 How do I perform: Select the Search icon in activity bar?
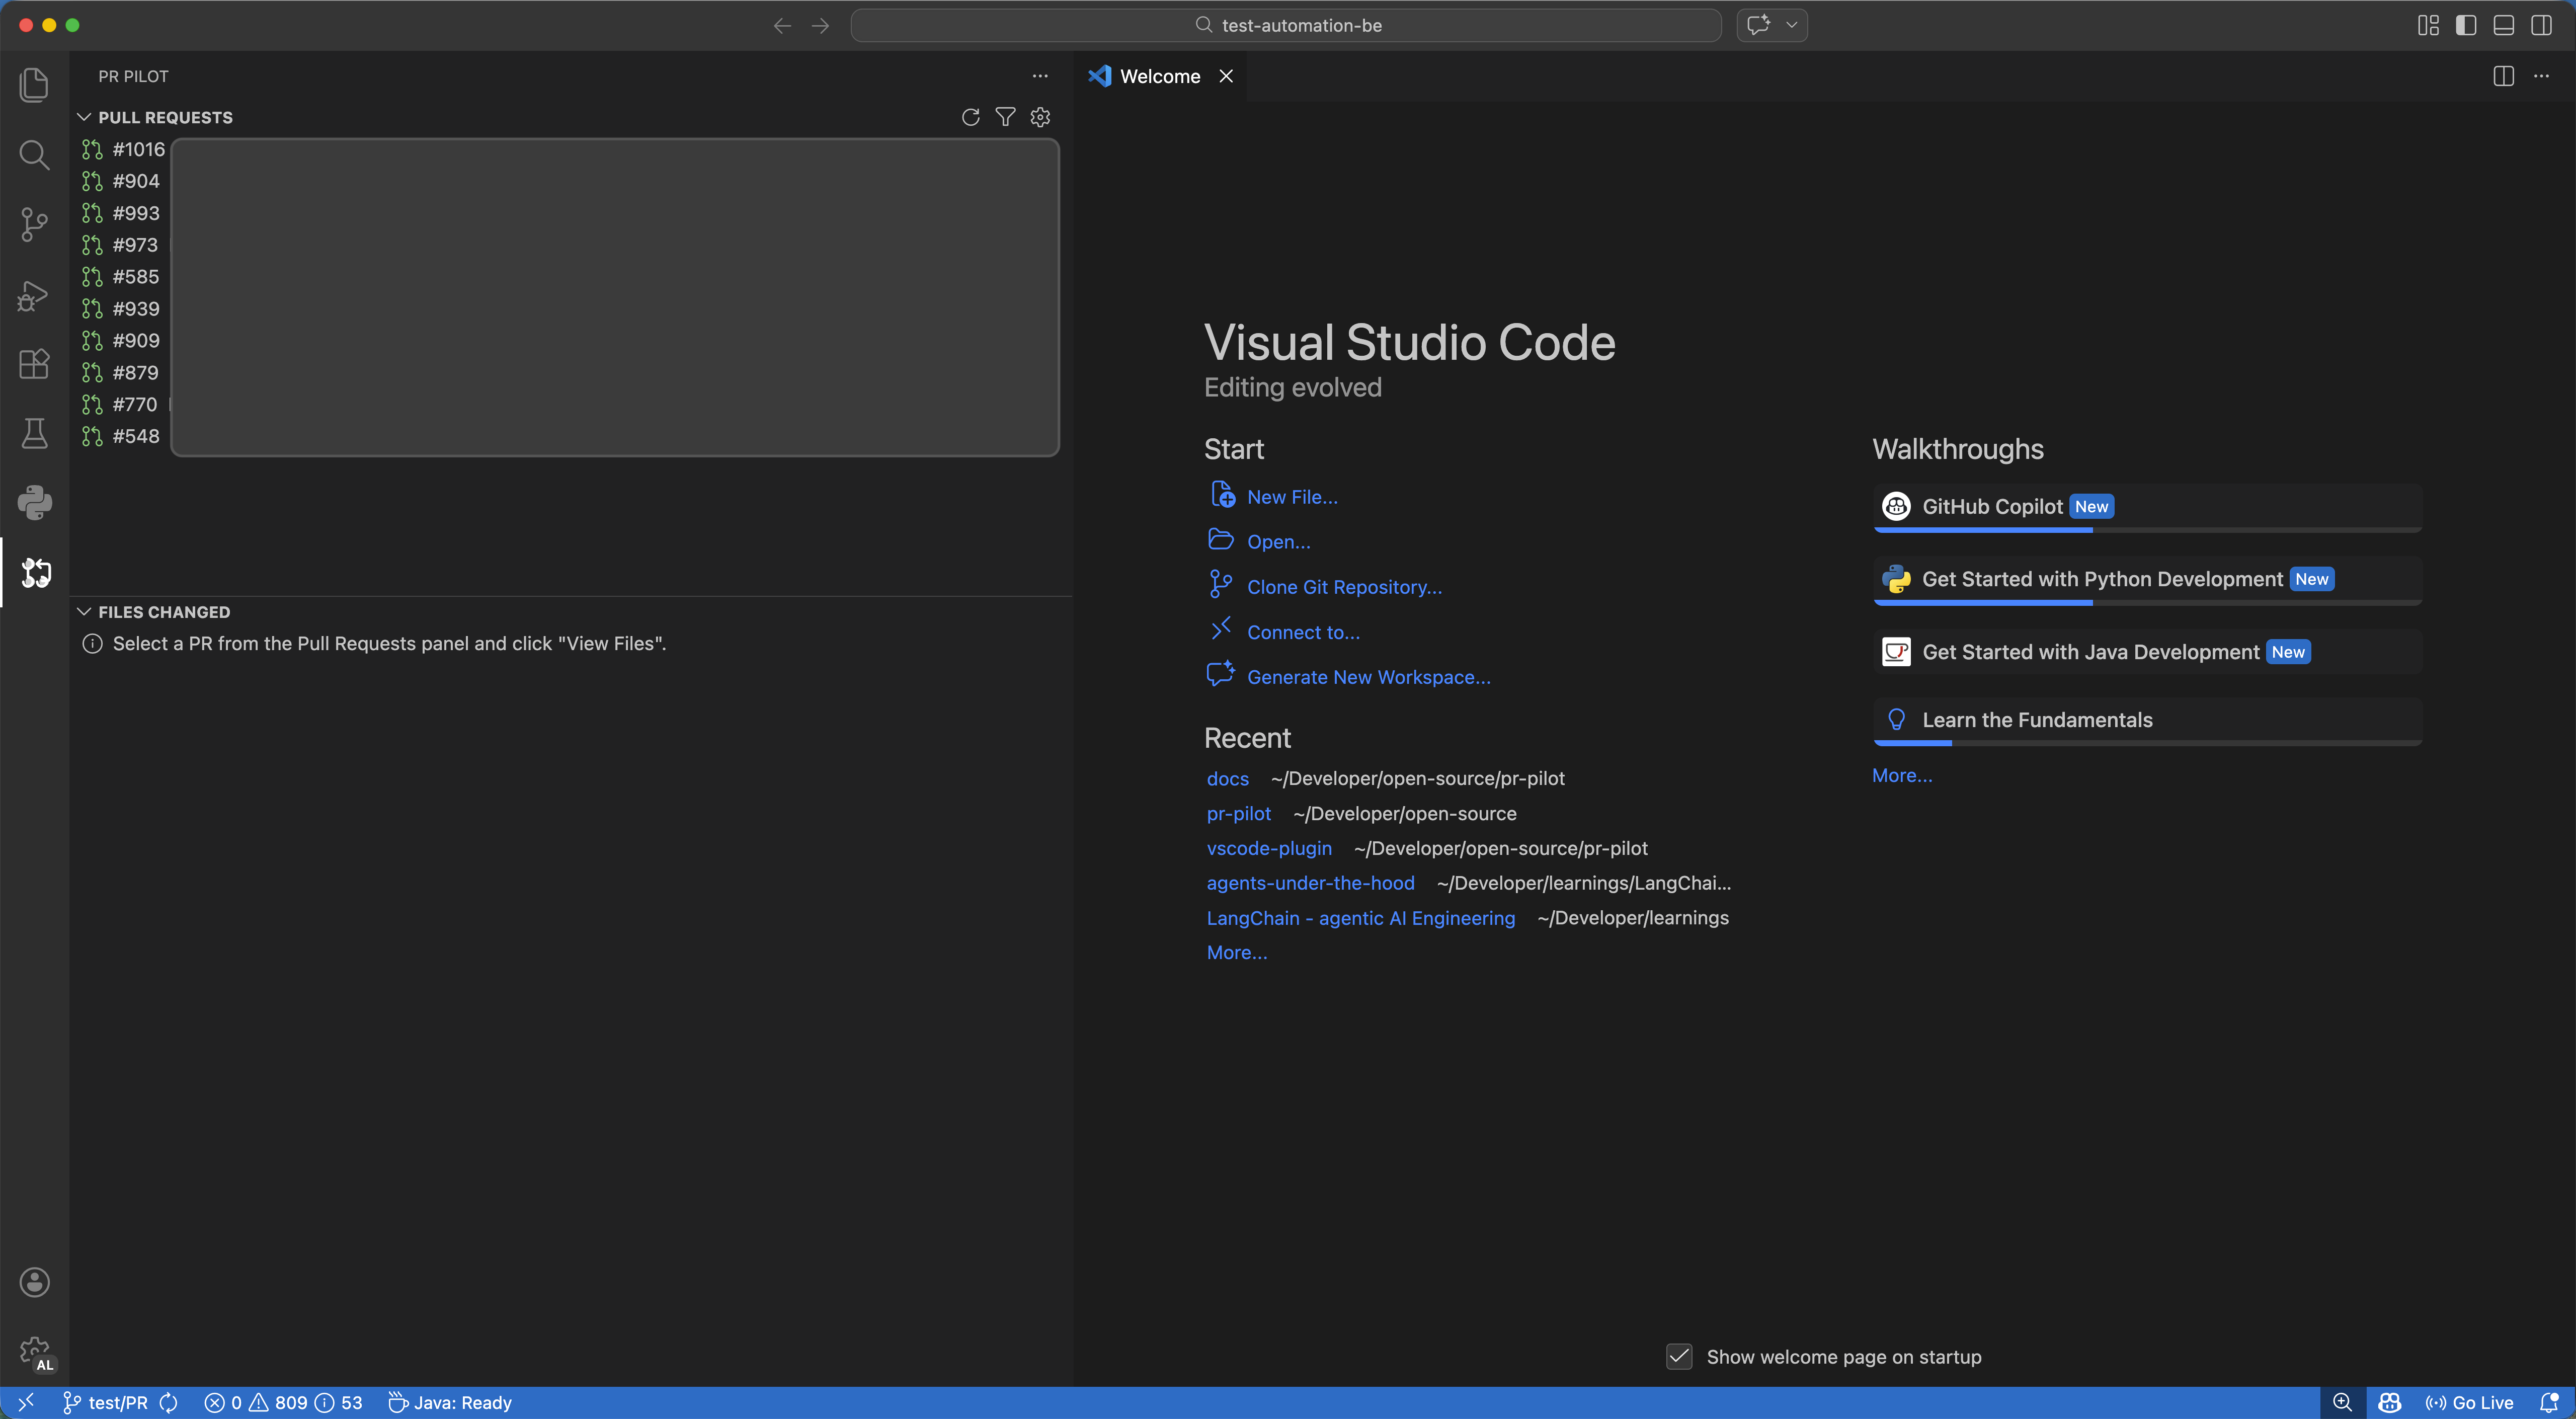[x=35, y=155]
